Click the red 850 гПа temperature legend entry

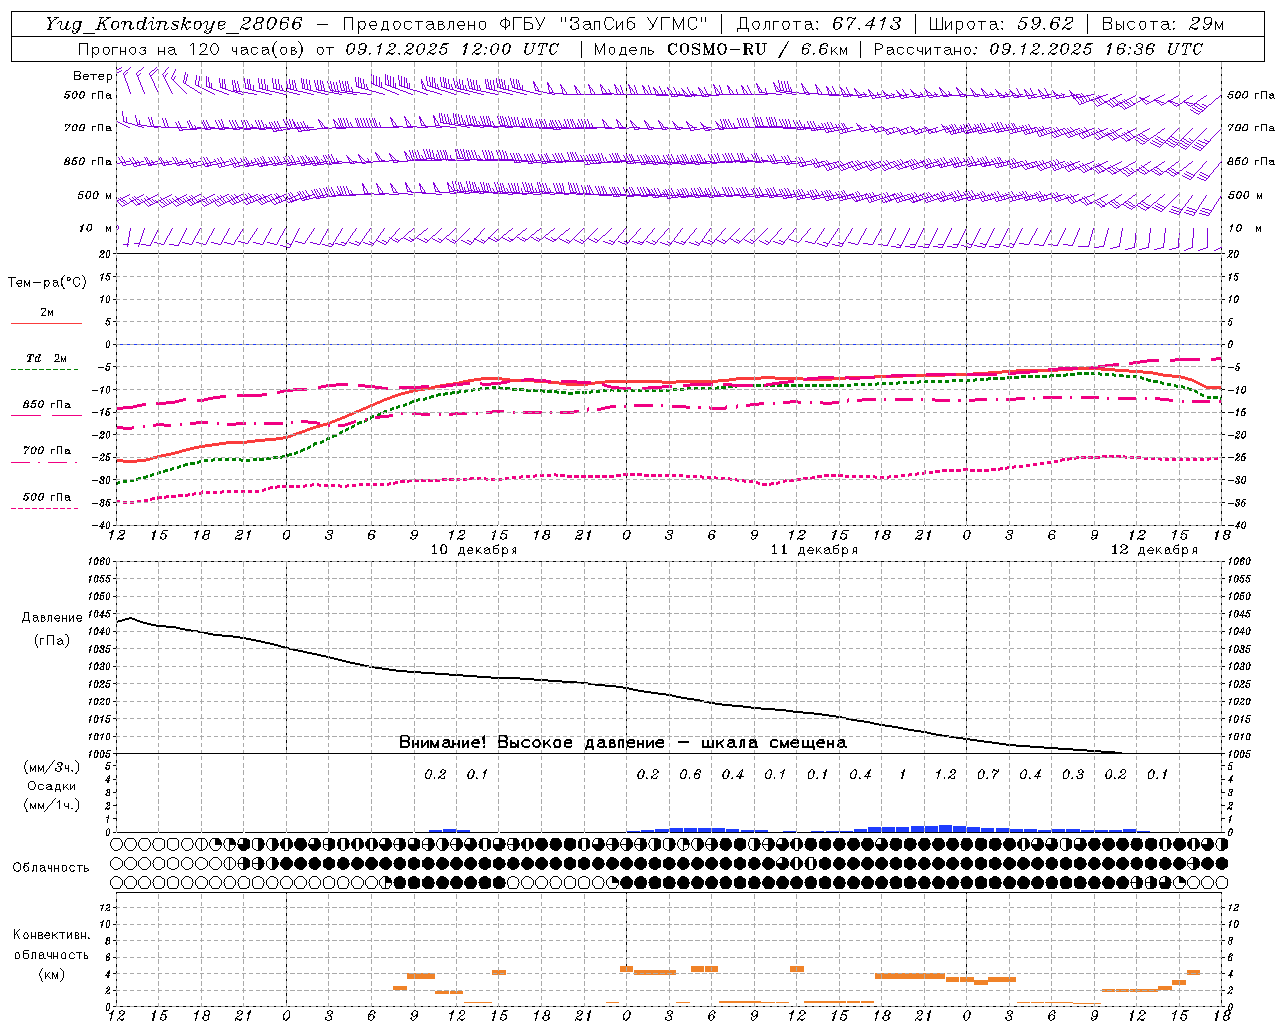[x=46, y=405]
